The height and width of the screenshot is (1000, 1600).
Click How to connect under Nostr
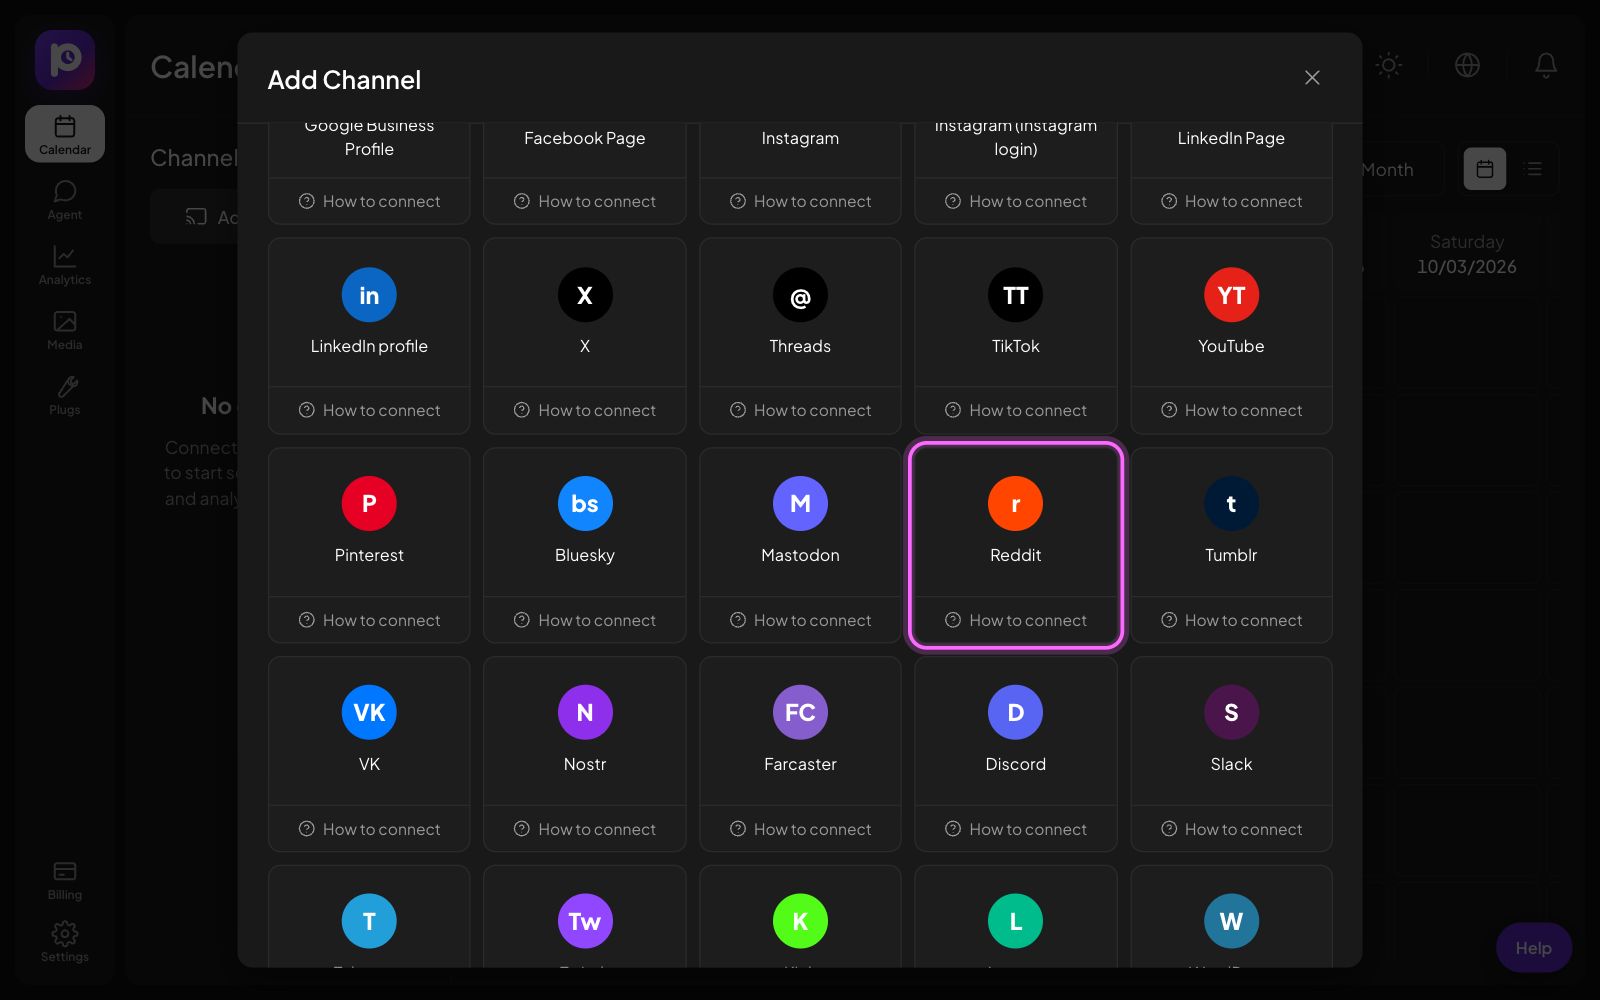585,829
